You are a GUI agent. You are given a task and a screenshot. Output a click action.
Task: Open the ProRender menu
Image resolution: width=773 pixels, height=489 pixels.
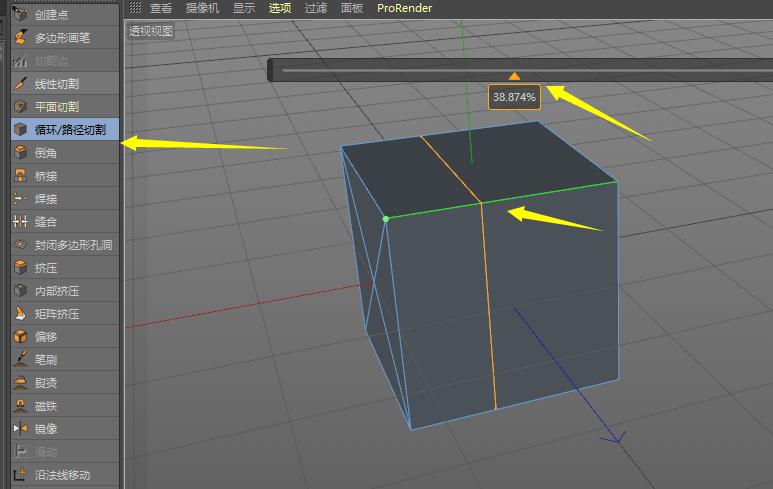coord(404,8)
